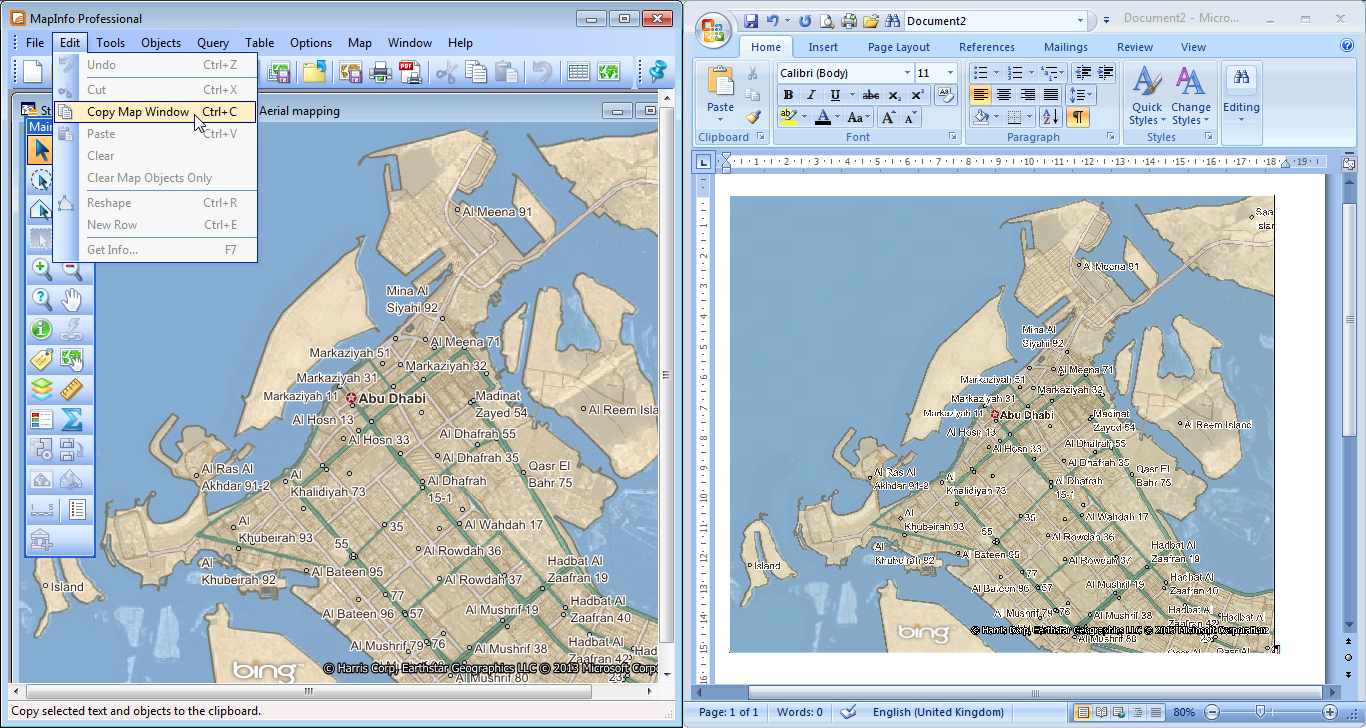This screenshot has height=728, width=1366.
Task: Toggle Italic formatting in Word
Action: (x=811, y=95)
